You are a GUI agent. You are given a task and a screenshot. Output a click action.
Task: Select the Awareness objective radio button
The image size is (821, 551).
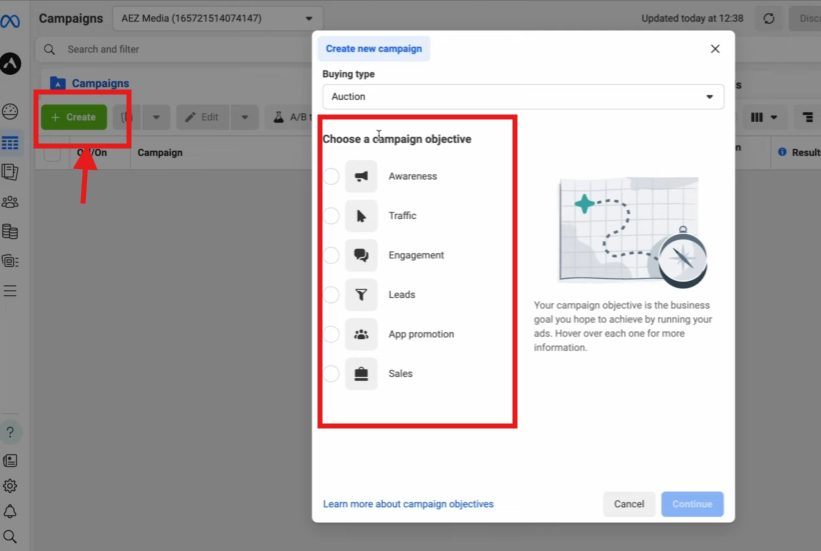click(x=331, y=177)
